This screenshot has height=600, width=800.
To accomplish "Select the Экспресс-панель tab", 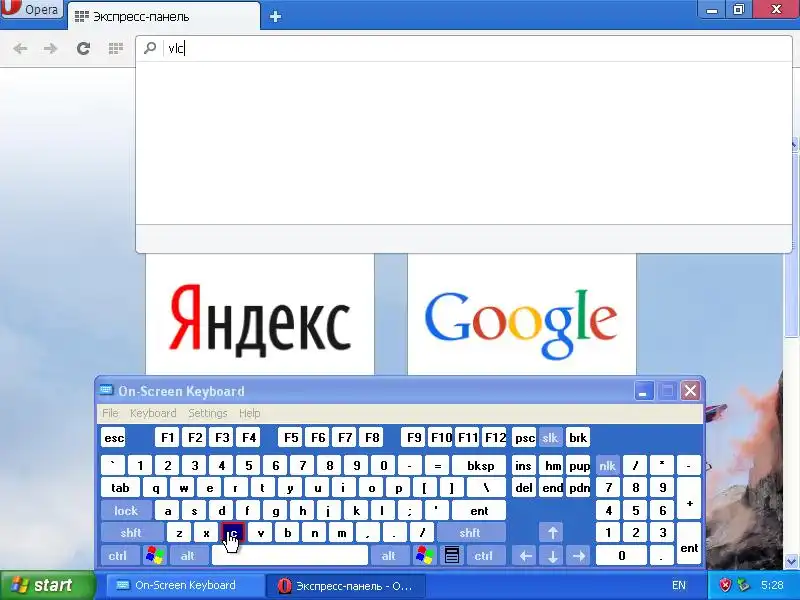I will coord(163,16).
